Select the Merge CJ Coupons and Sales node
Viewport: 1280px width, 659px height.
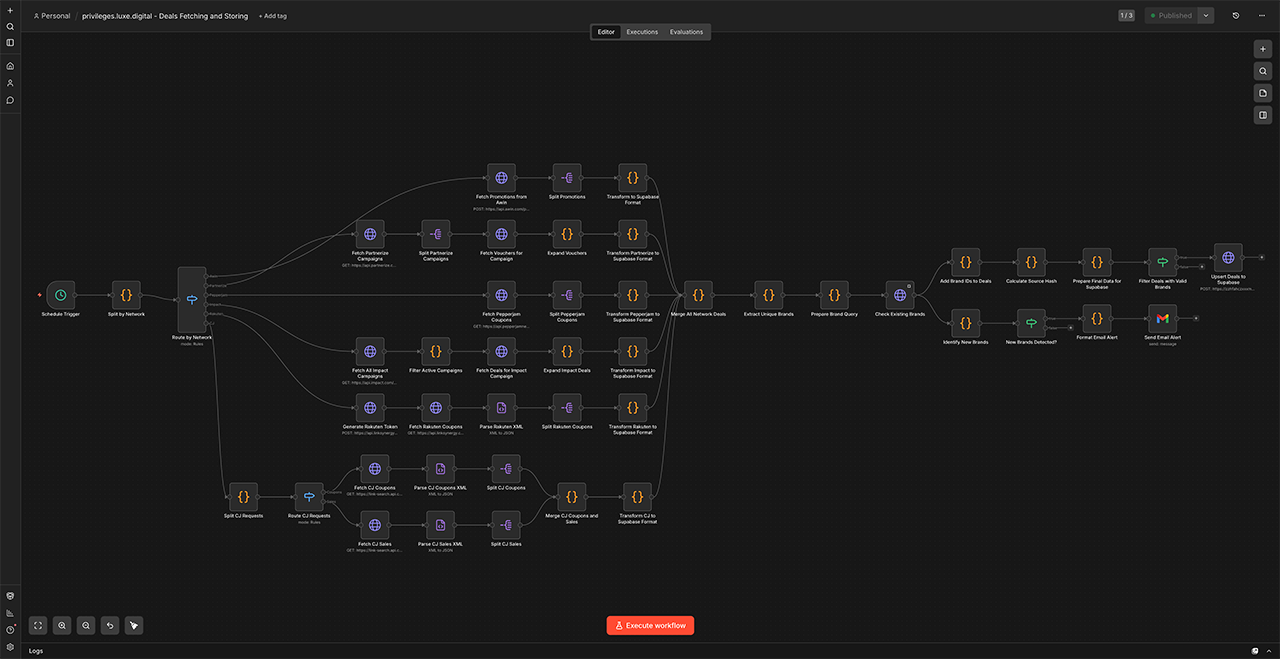point(571,497)
